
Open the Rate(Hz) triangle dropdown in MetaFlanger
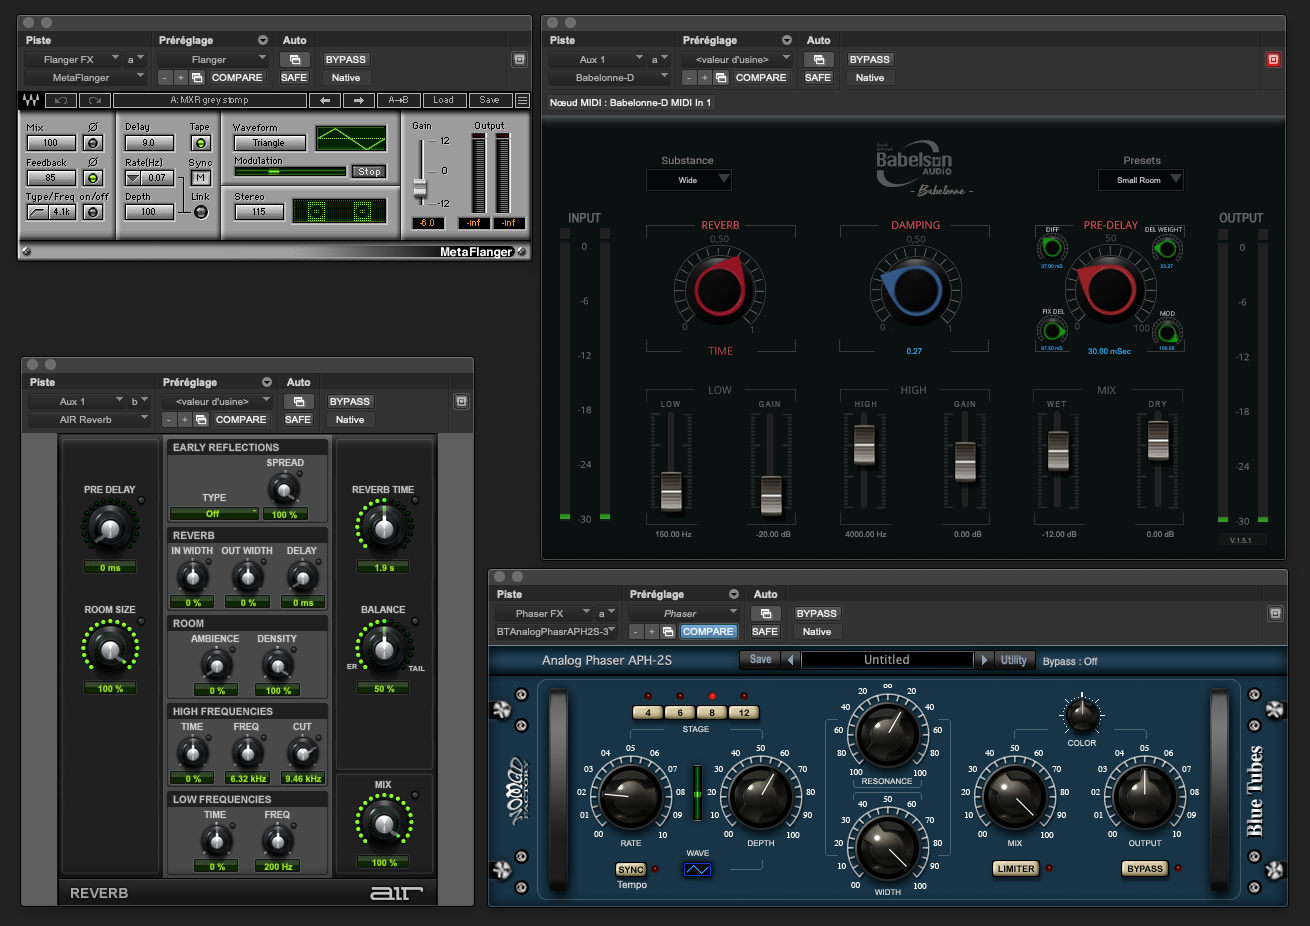133,178
